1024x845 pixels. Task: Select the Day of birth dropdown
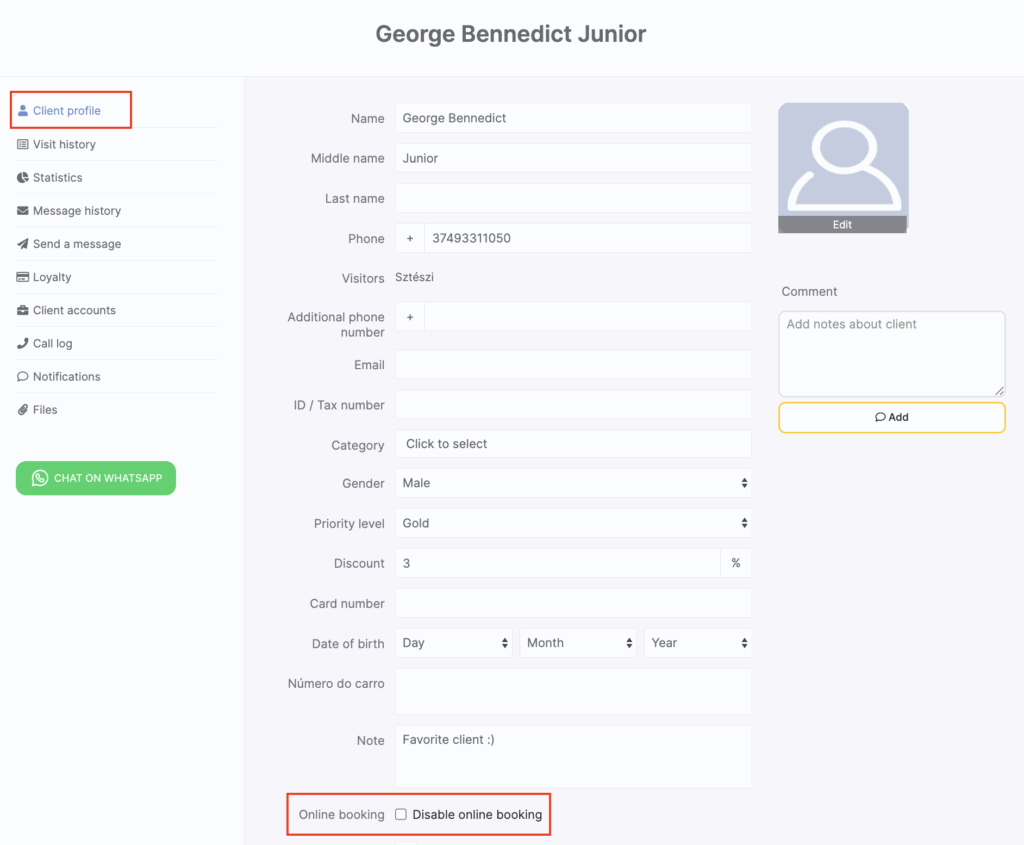coord(455,643)
